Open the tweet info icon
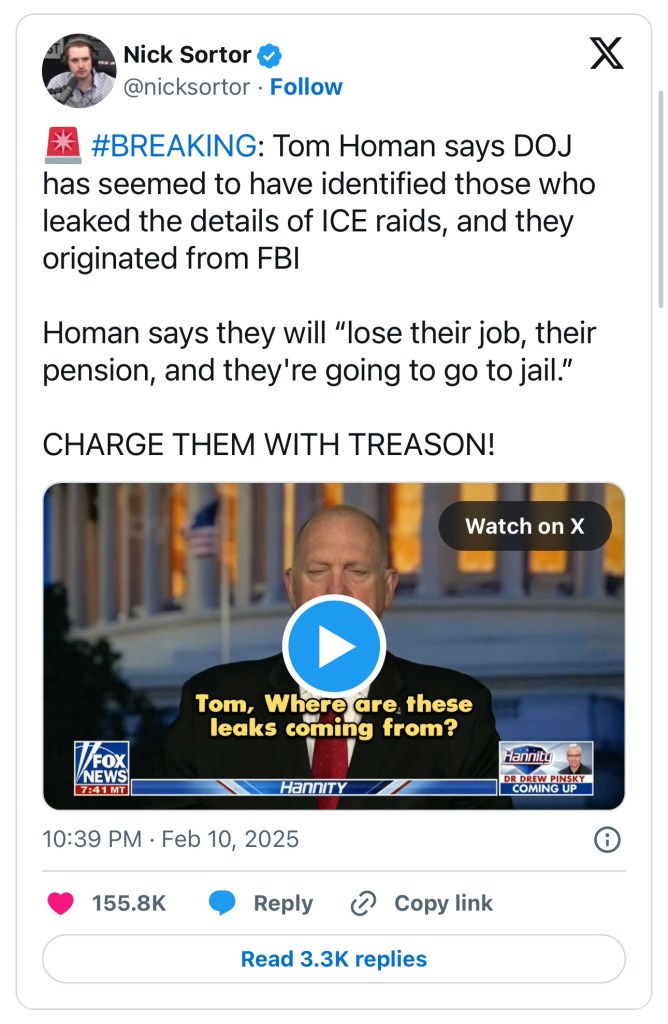The height and width of the screenshot is (1024, 668). click(x=607, y=839)
